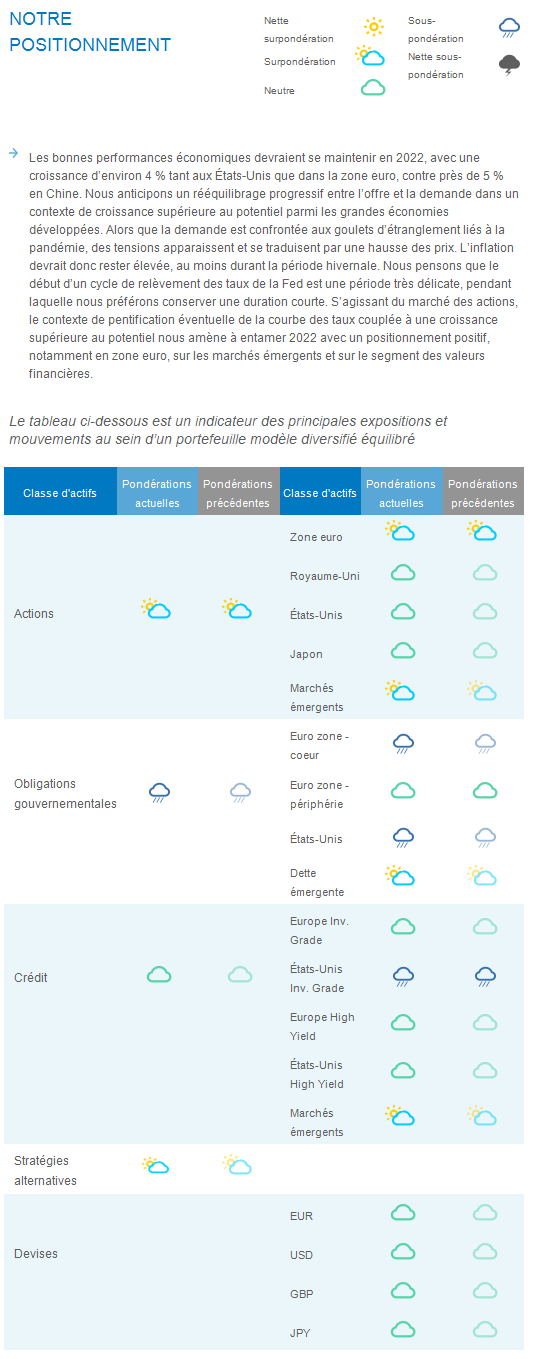Click Actions current weighting sun-cloud icon
Screen dimensions: 542x1359
coord(156,608)
